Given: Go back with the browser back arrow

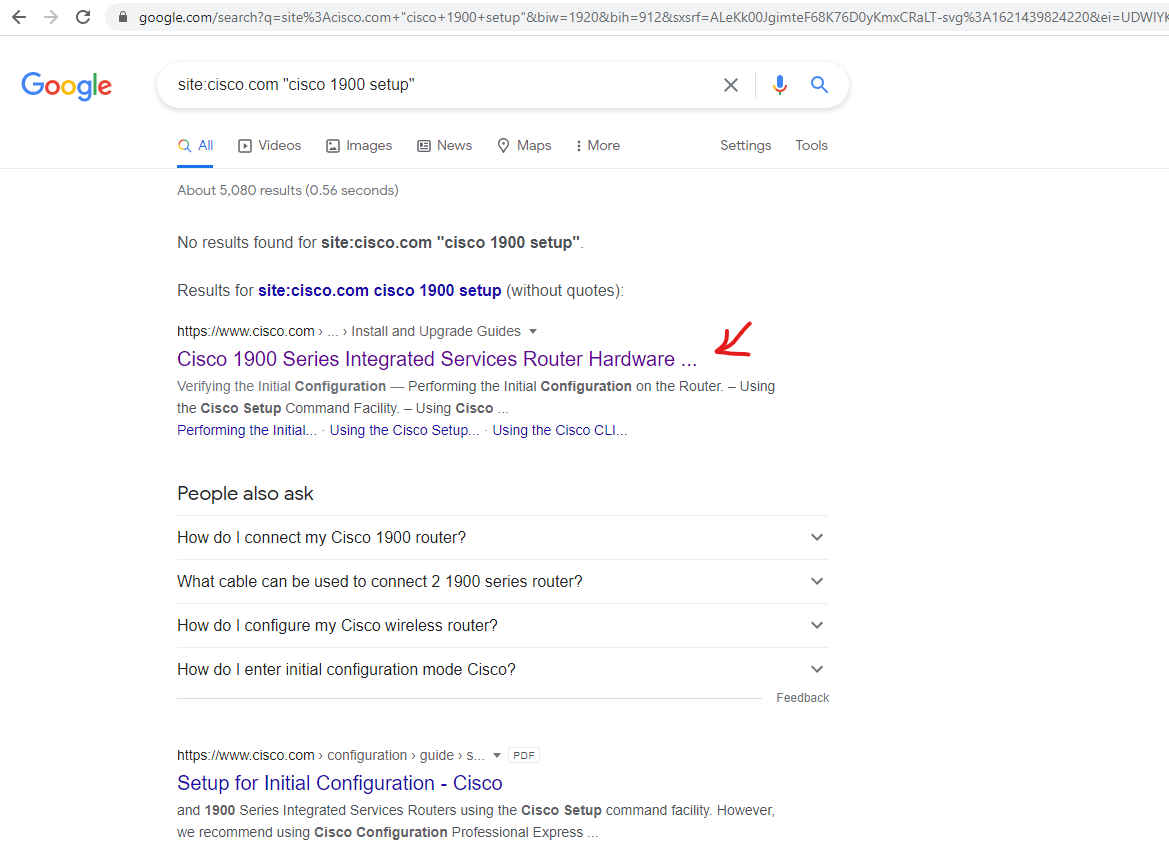Looking at the screenshot, I should (19, 17).
